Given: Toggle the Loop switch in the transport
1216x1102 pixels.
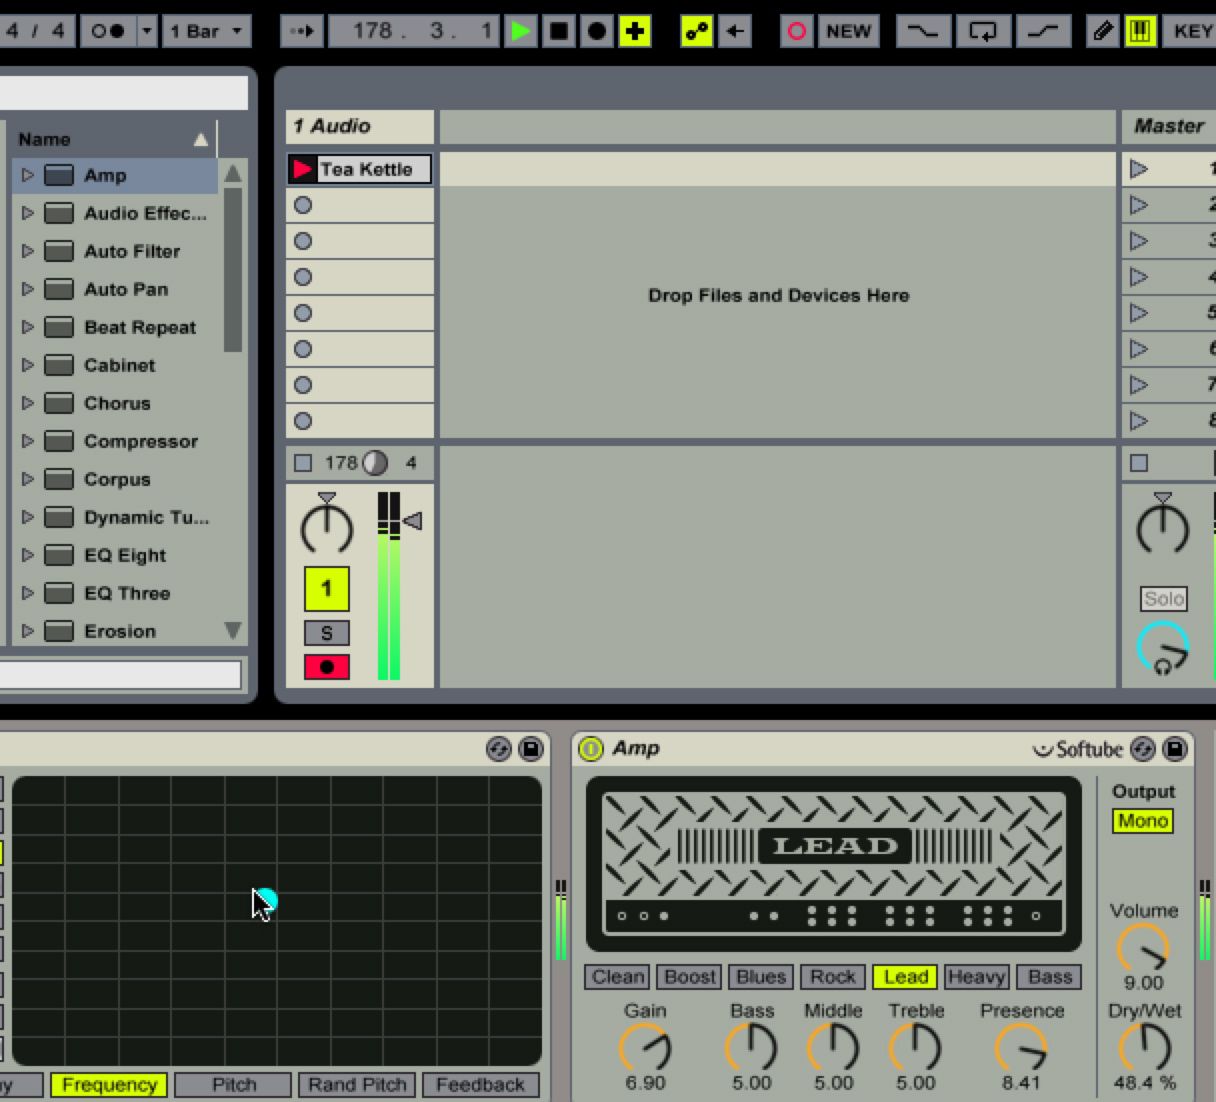Looking at the screenshot, I should [983, 31].
